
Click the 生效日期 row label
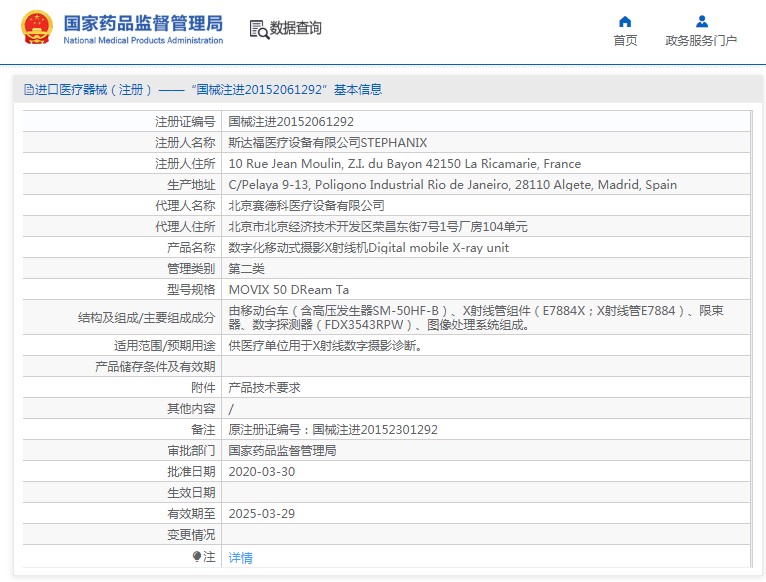191,493
